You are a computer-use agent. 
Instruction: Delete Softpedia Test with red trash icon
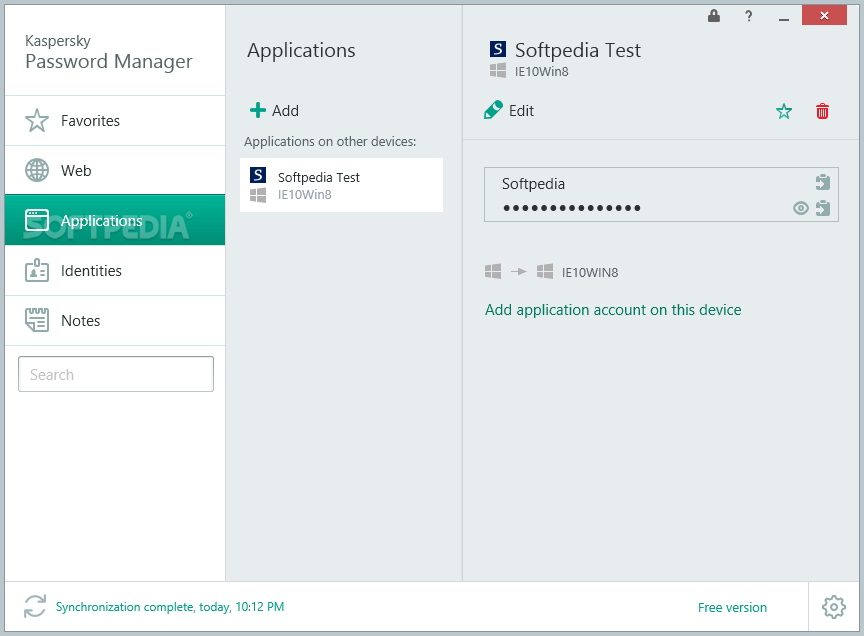point(822,111)
